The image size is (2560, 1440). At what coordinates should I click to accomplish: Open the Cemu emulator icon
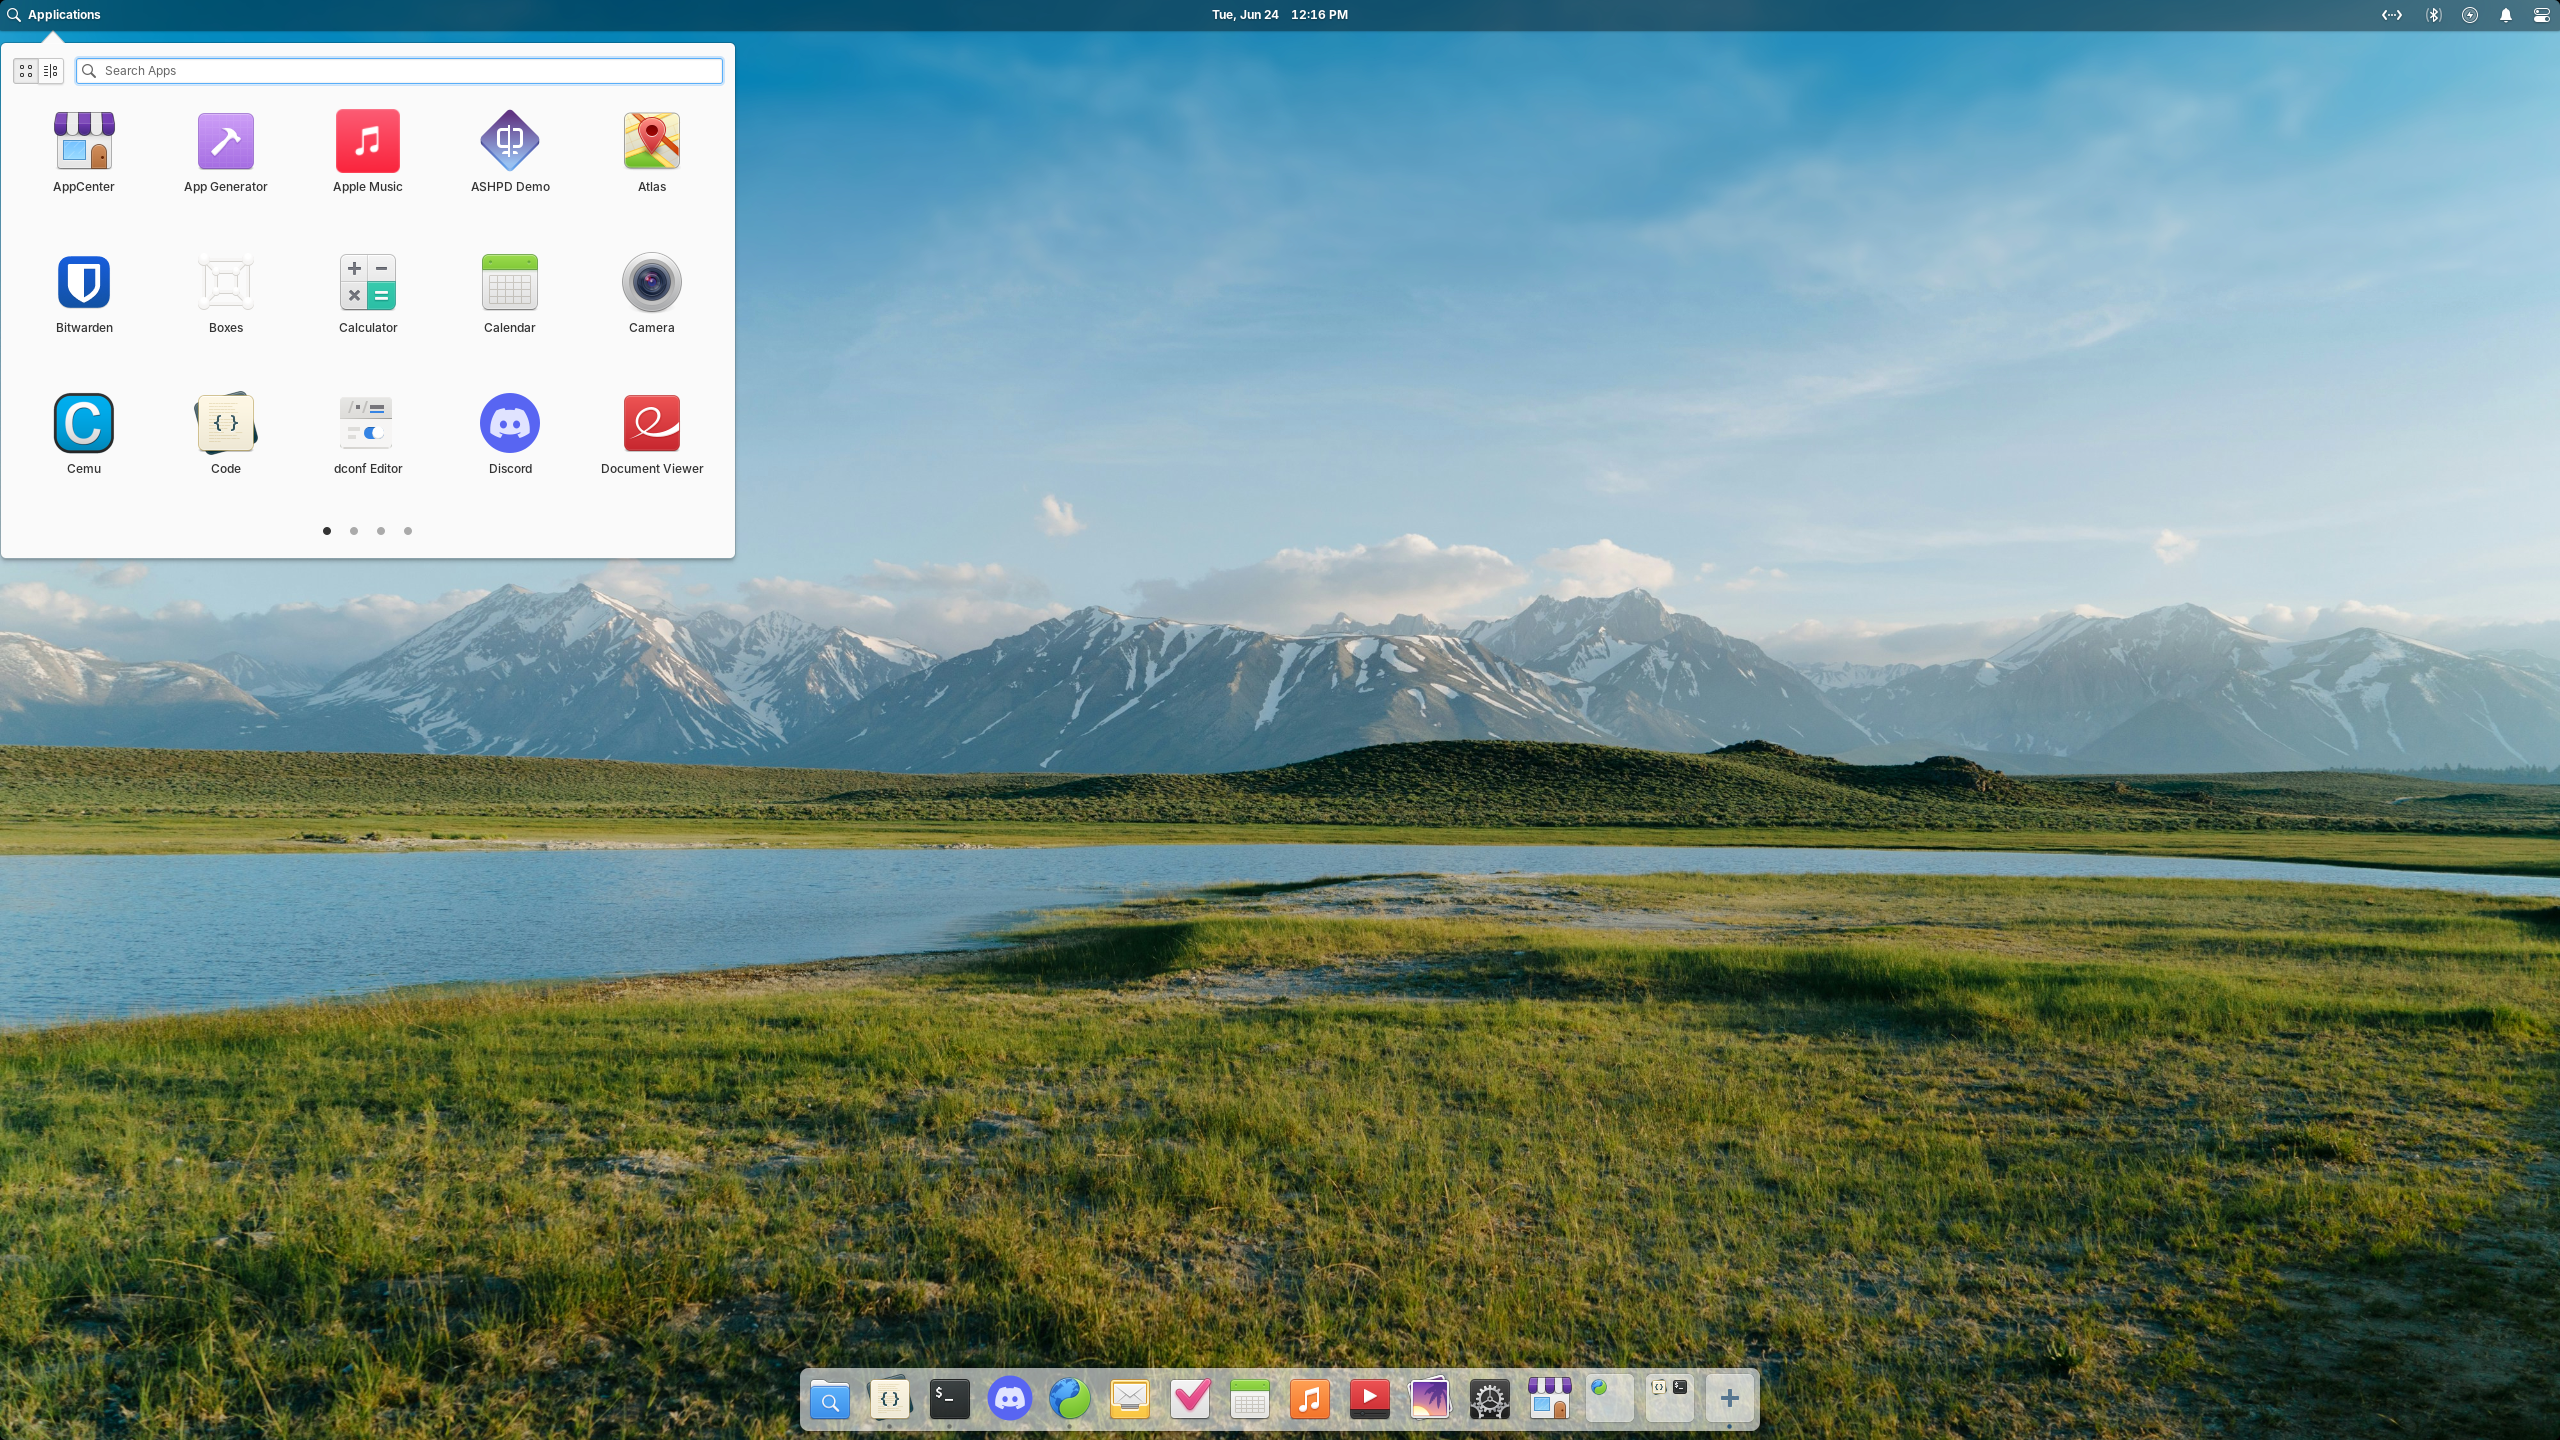point(84,424)
